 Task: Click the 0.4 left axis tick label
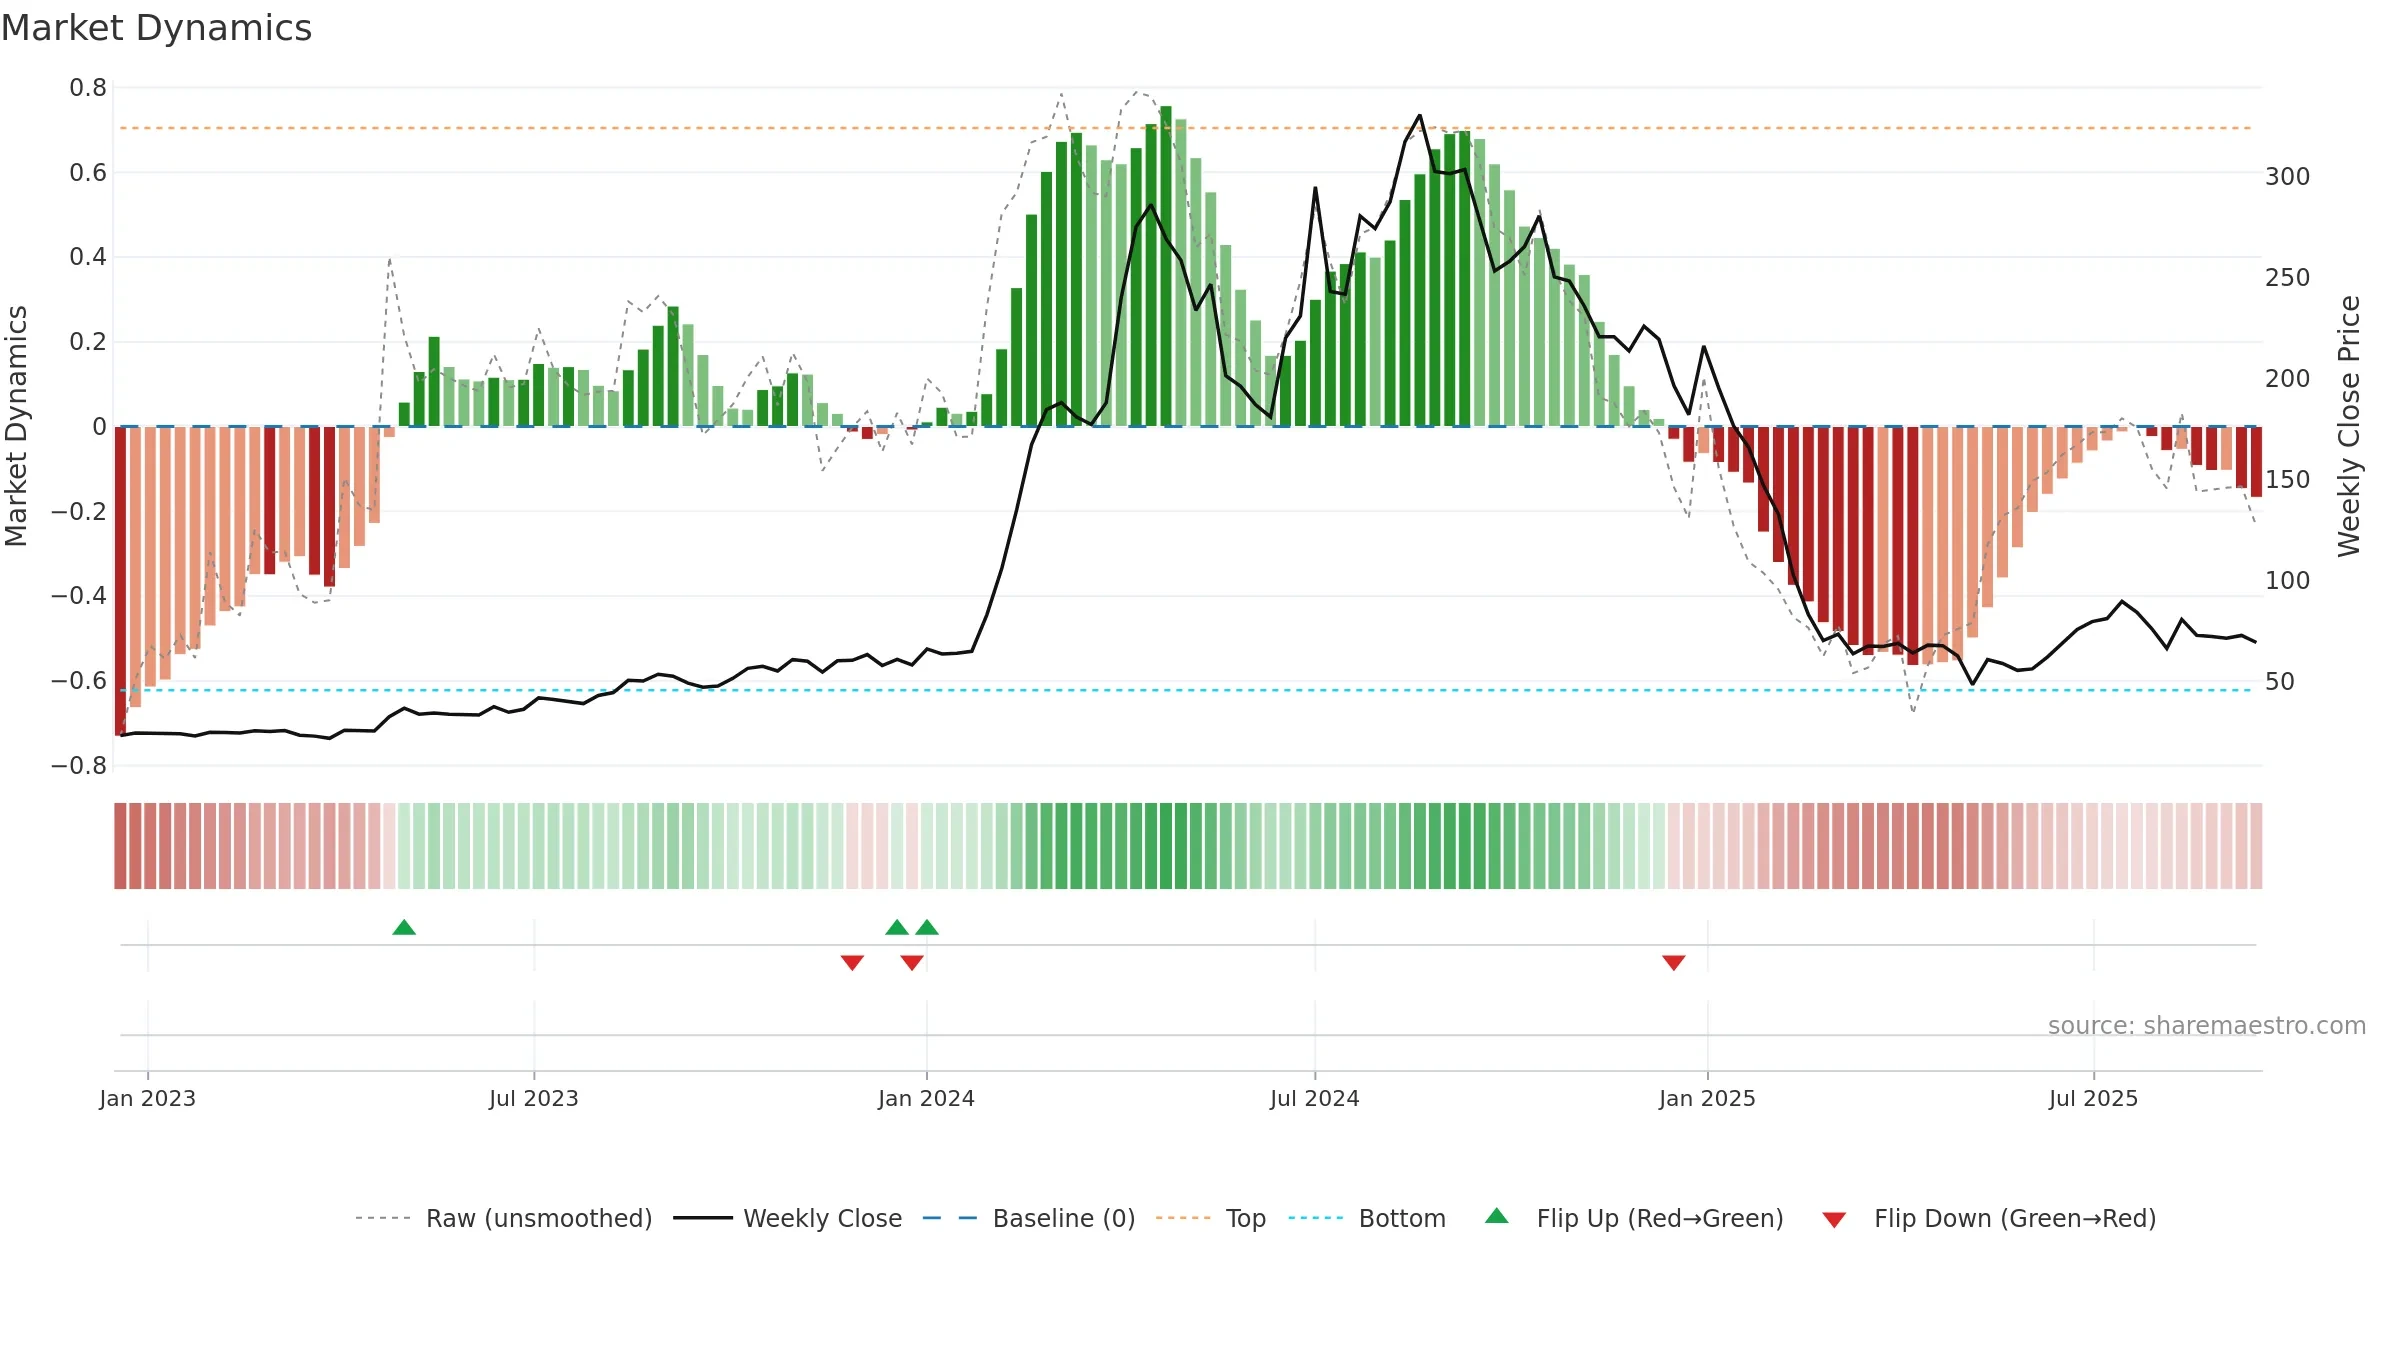click(x=88, y=257)
